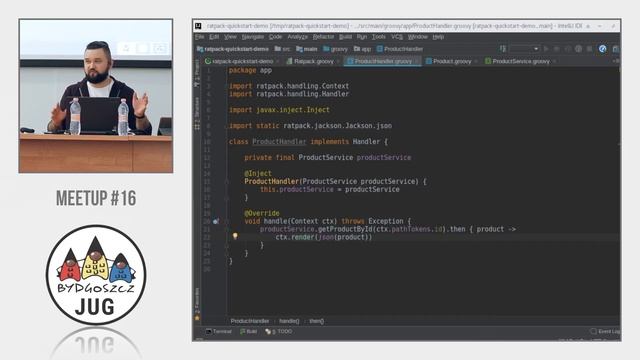Image resolution: width=640 pixels, height=360 pixels.
Task: Click the Run with Coverage icon
Action: point(567,49)
